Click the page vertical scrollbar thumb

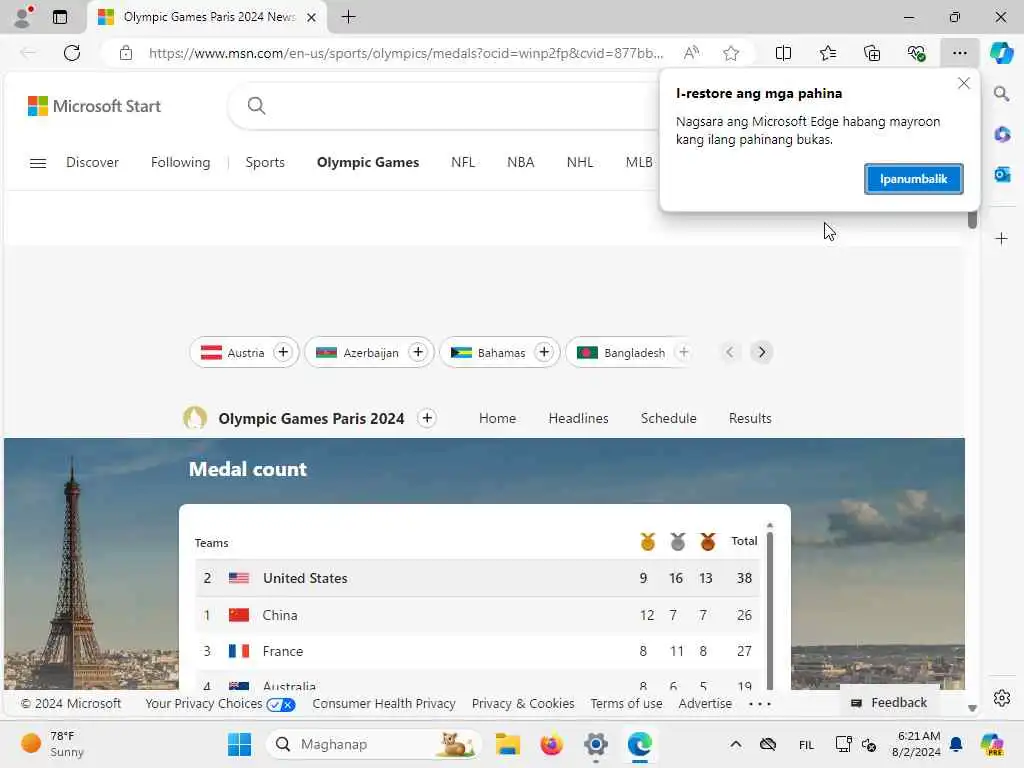pos(972,219)
